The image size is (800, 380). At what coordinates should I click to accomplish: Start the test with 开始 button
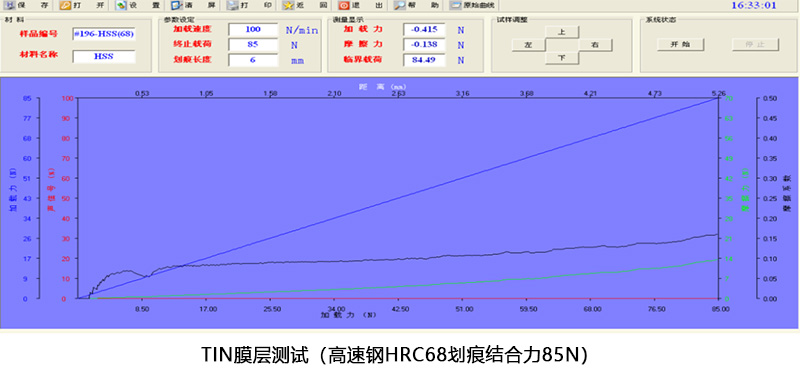click(680, 44)
